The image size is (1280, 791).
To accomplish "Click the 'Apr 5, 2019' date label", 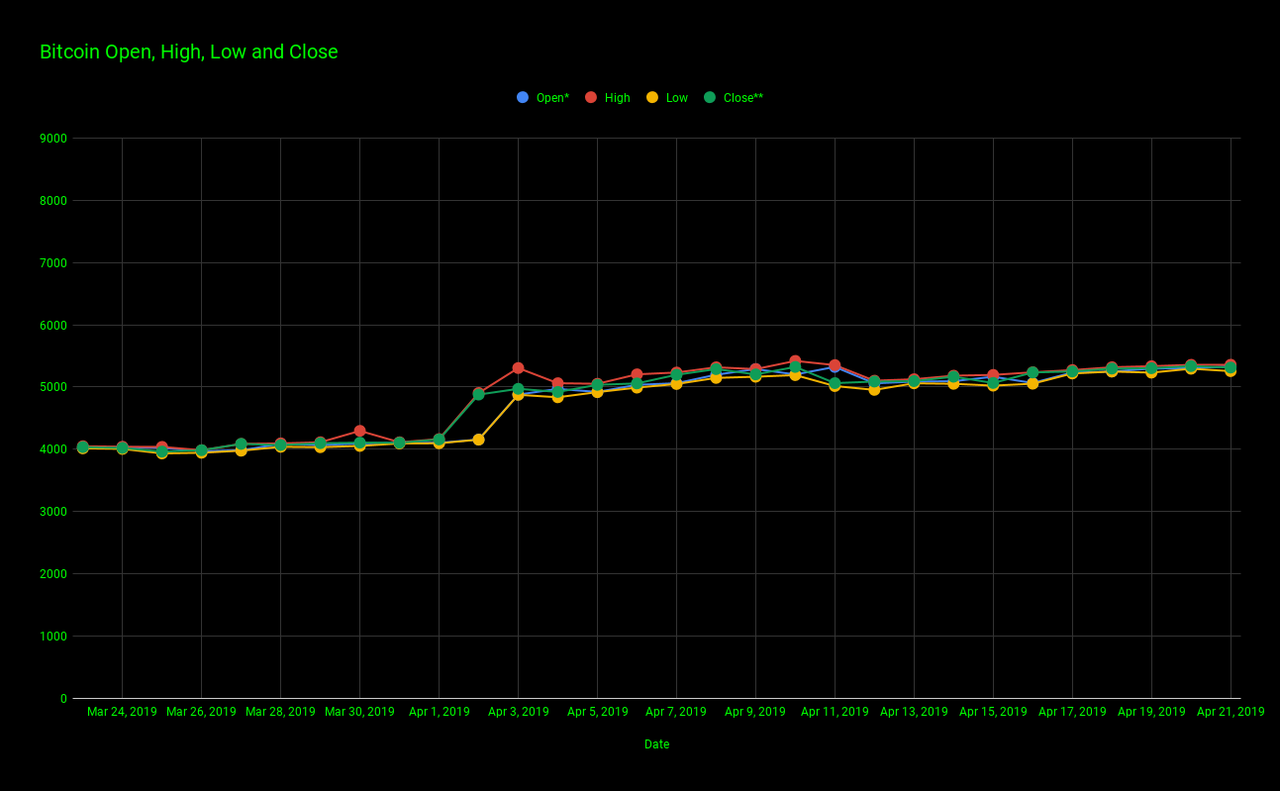I will (598, 712).
